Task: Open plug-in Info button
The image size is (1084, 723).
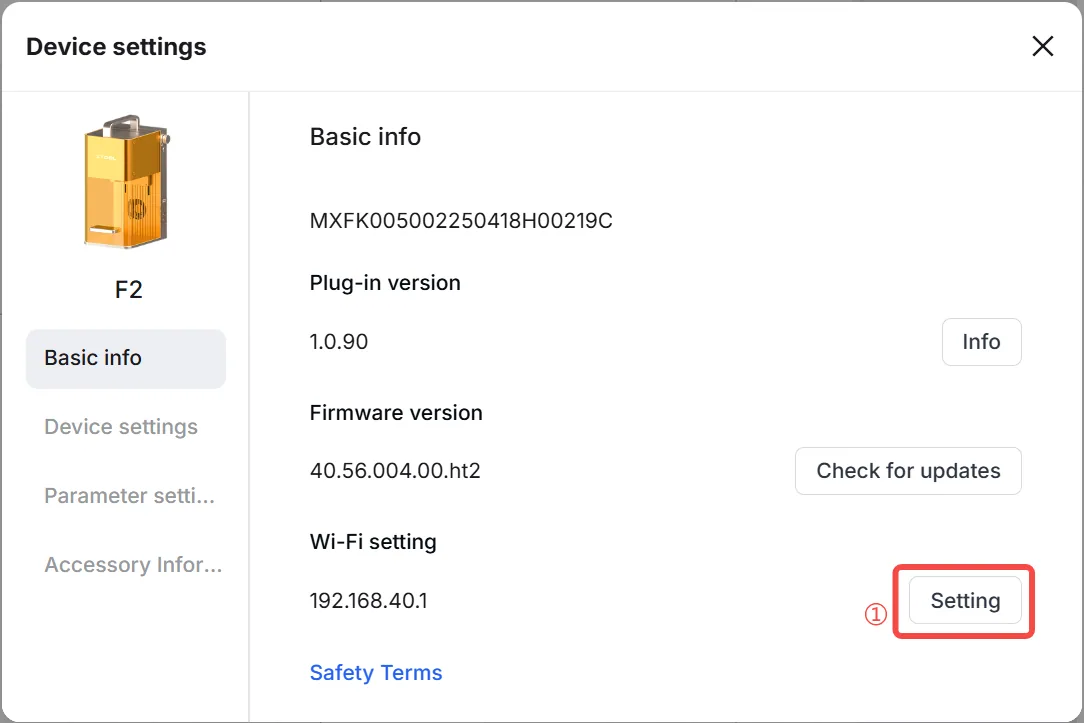Action: pyautogui.click(x=981, y=341)
